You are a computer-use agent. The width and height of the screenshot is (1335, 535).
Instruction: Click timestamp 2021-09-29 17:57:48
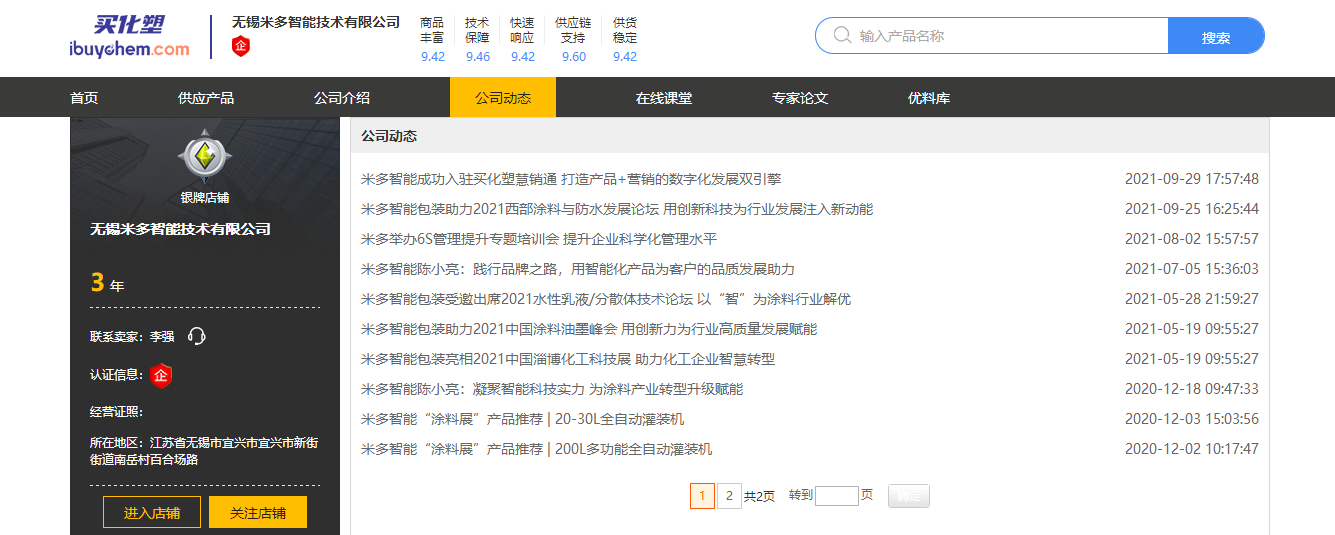(x=1192, y=179)
